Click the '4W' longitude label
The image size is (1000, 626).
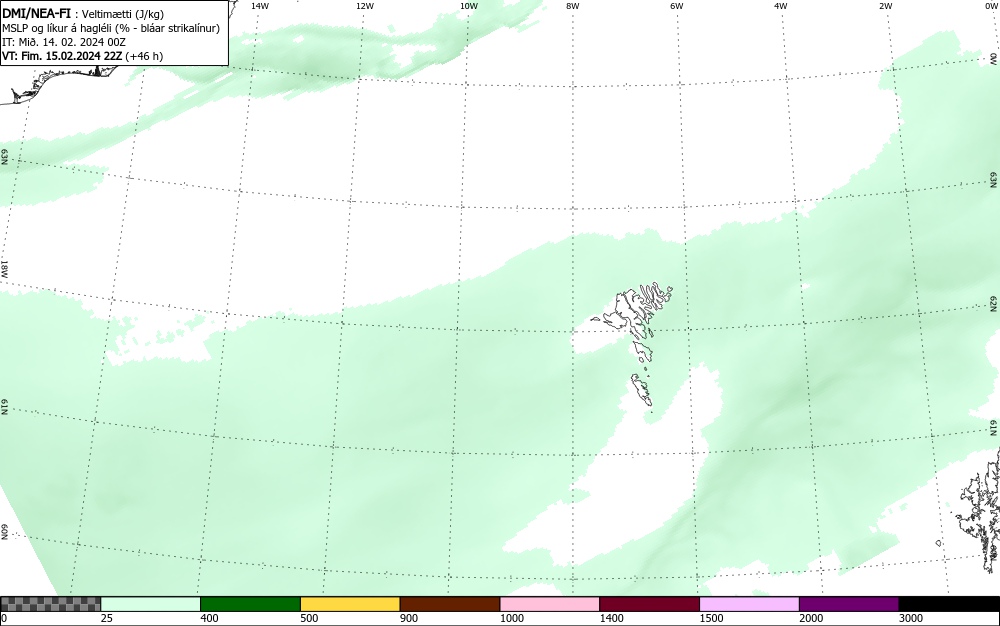781,6
